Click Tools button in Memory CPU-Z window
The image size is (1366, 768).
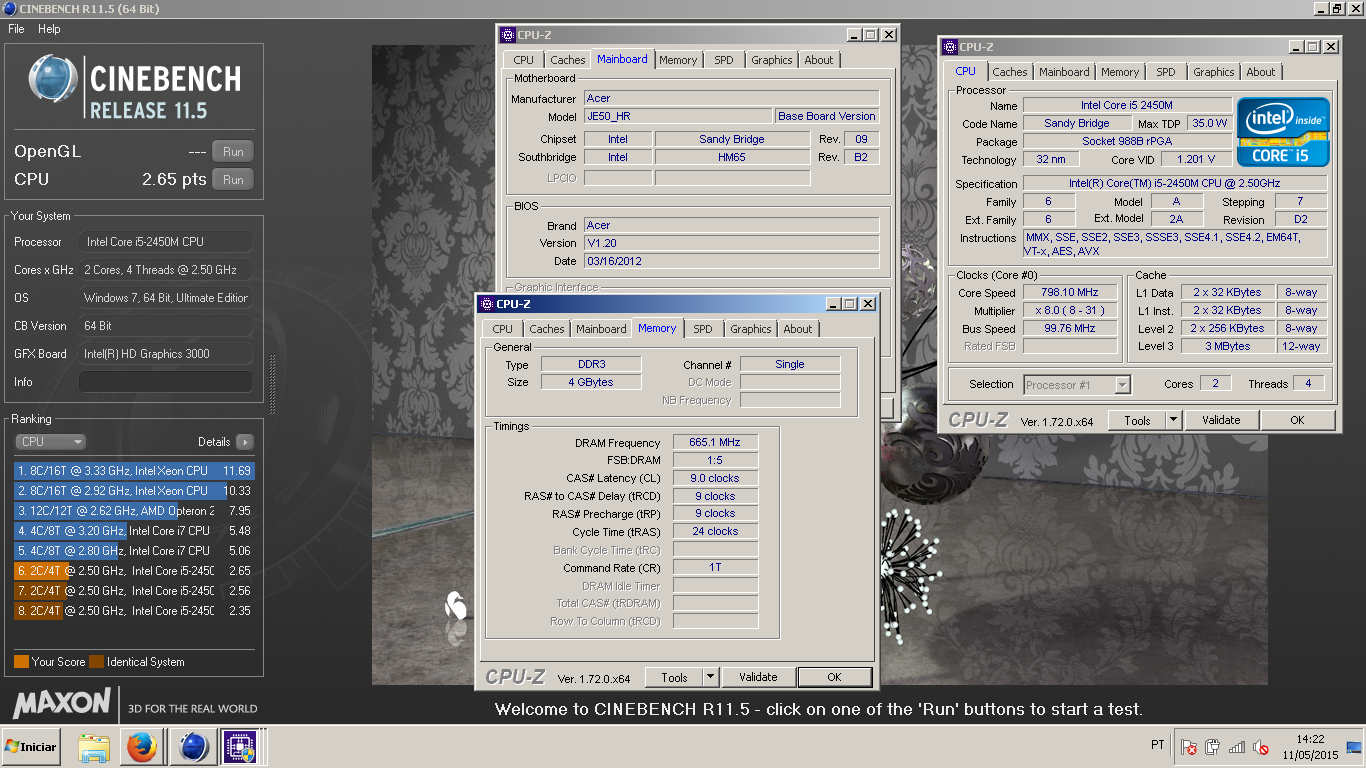point(674,677)
